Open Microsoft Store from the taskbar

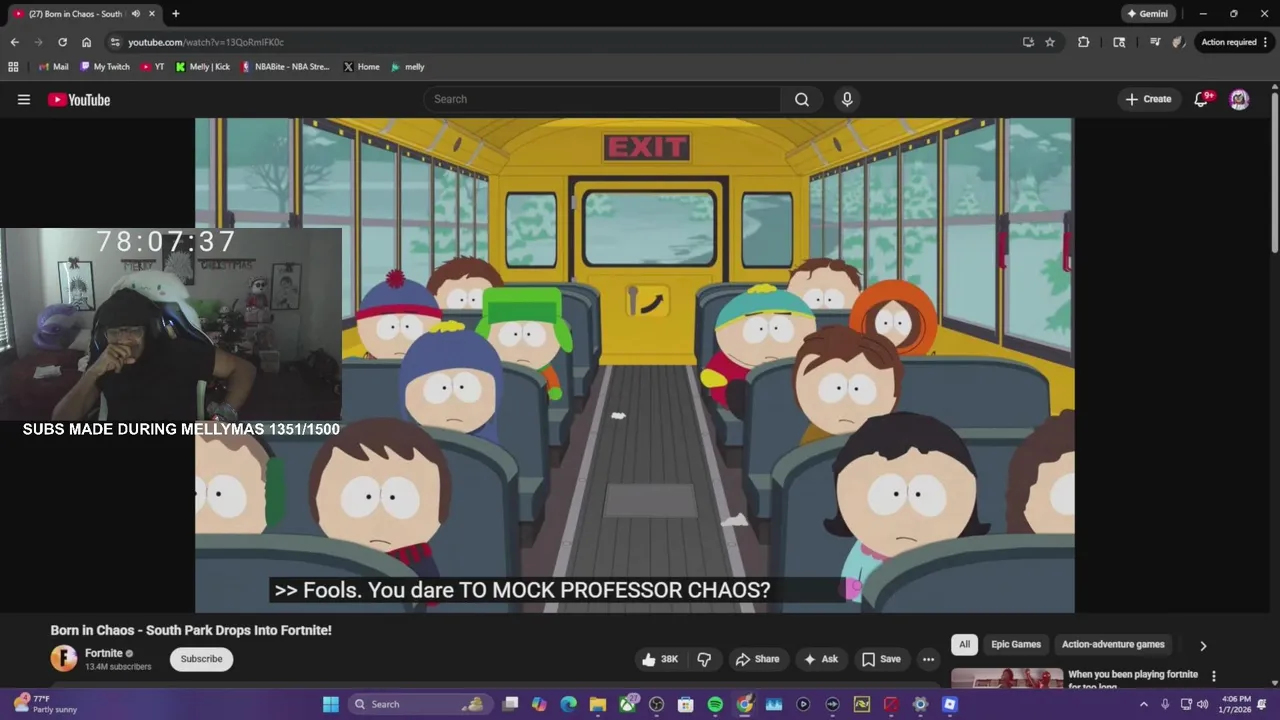(x=686, y=704)
